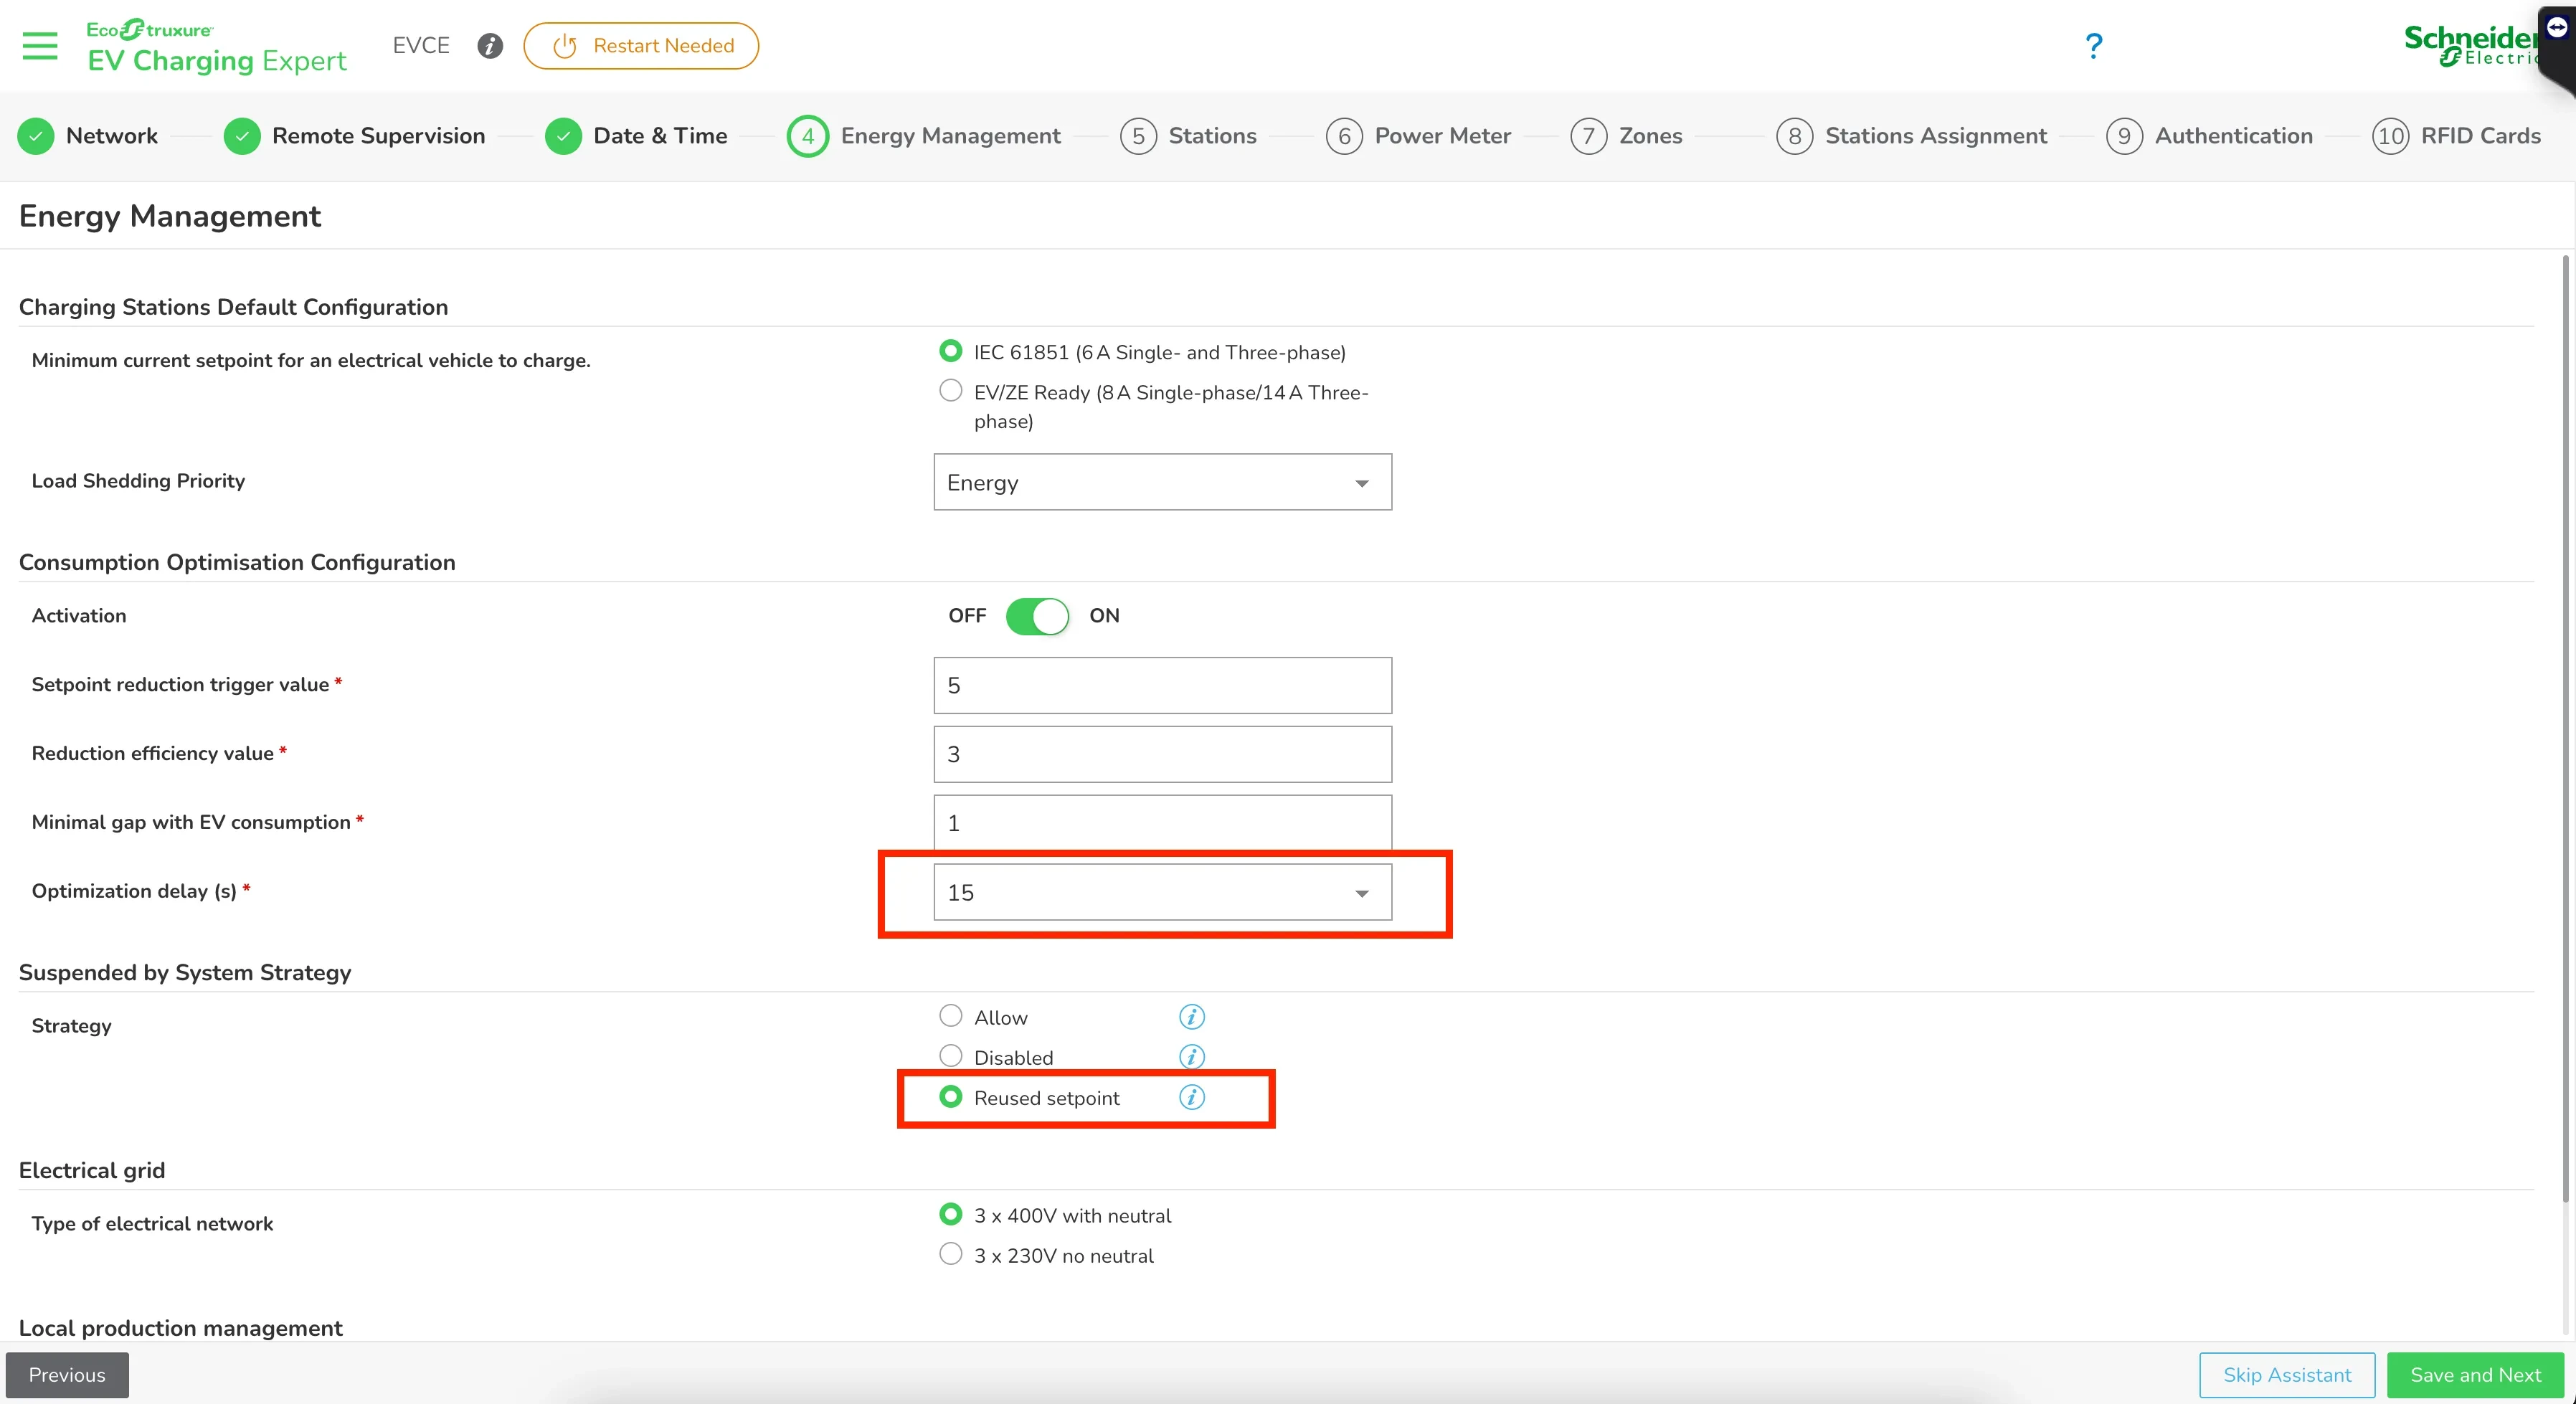Click the Minimal gap with EV consumption field
Viewport: 2576px width, 1404px height.
click(x=1163, y=822)
